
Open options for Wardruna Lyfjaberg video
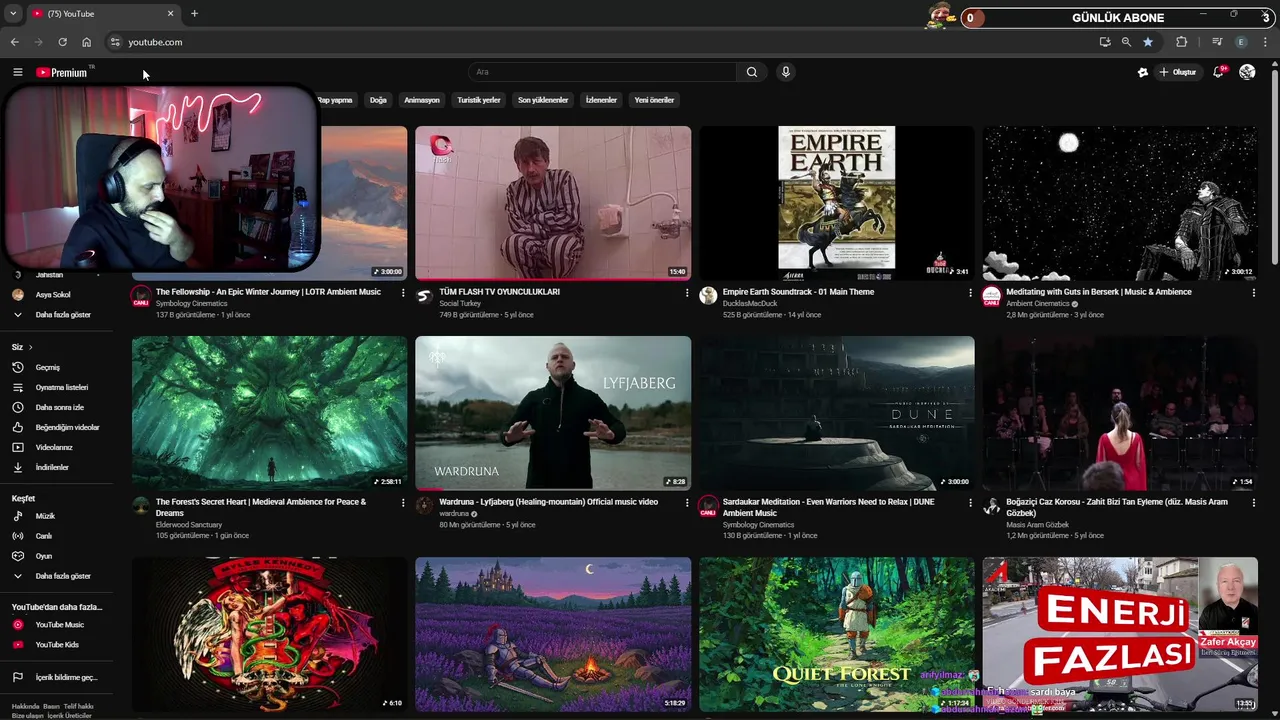[x=687, y=503]
